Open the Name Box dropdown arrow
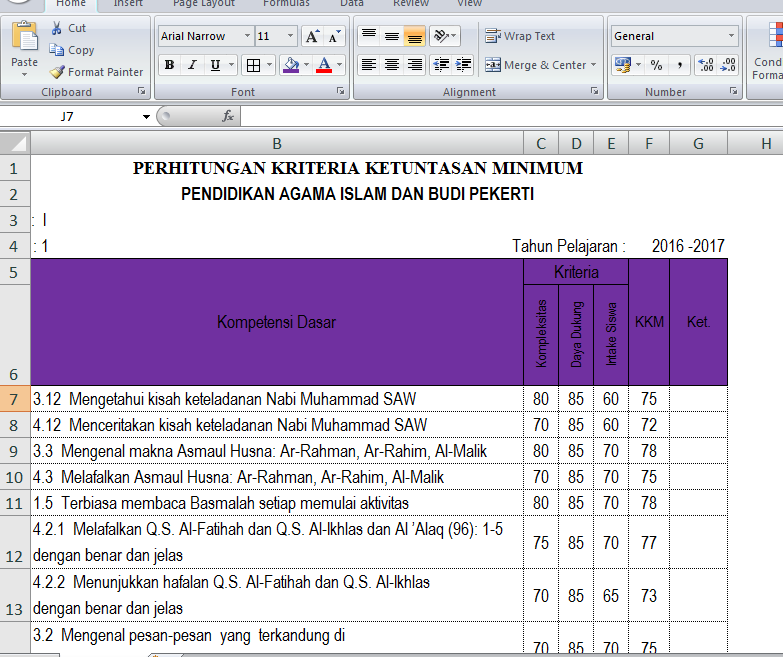The height and width of the screenshot is (657, 783). tap(146, 117)
